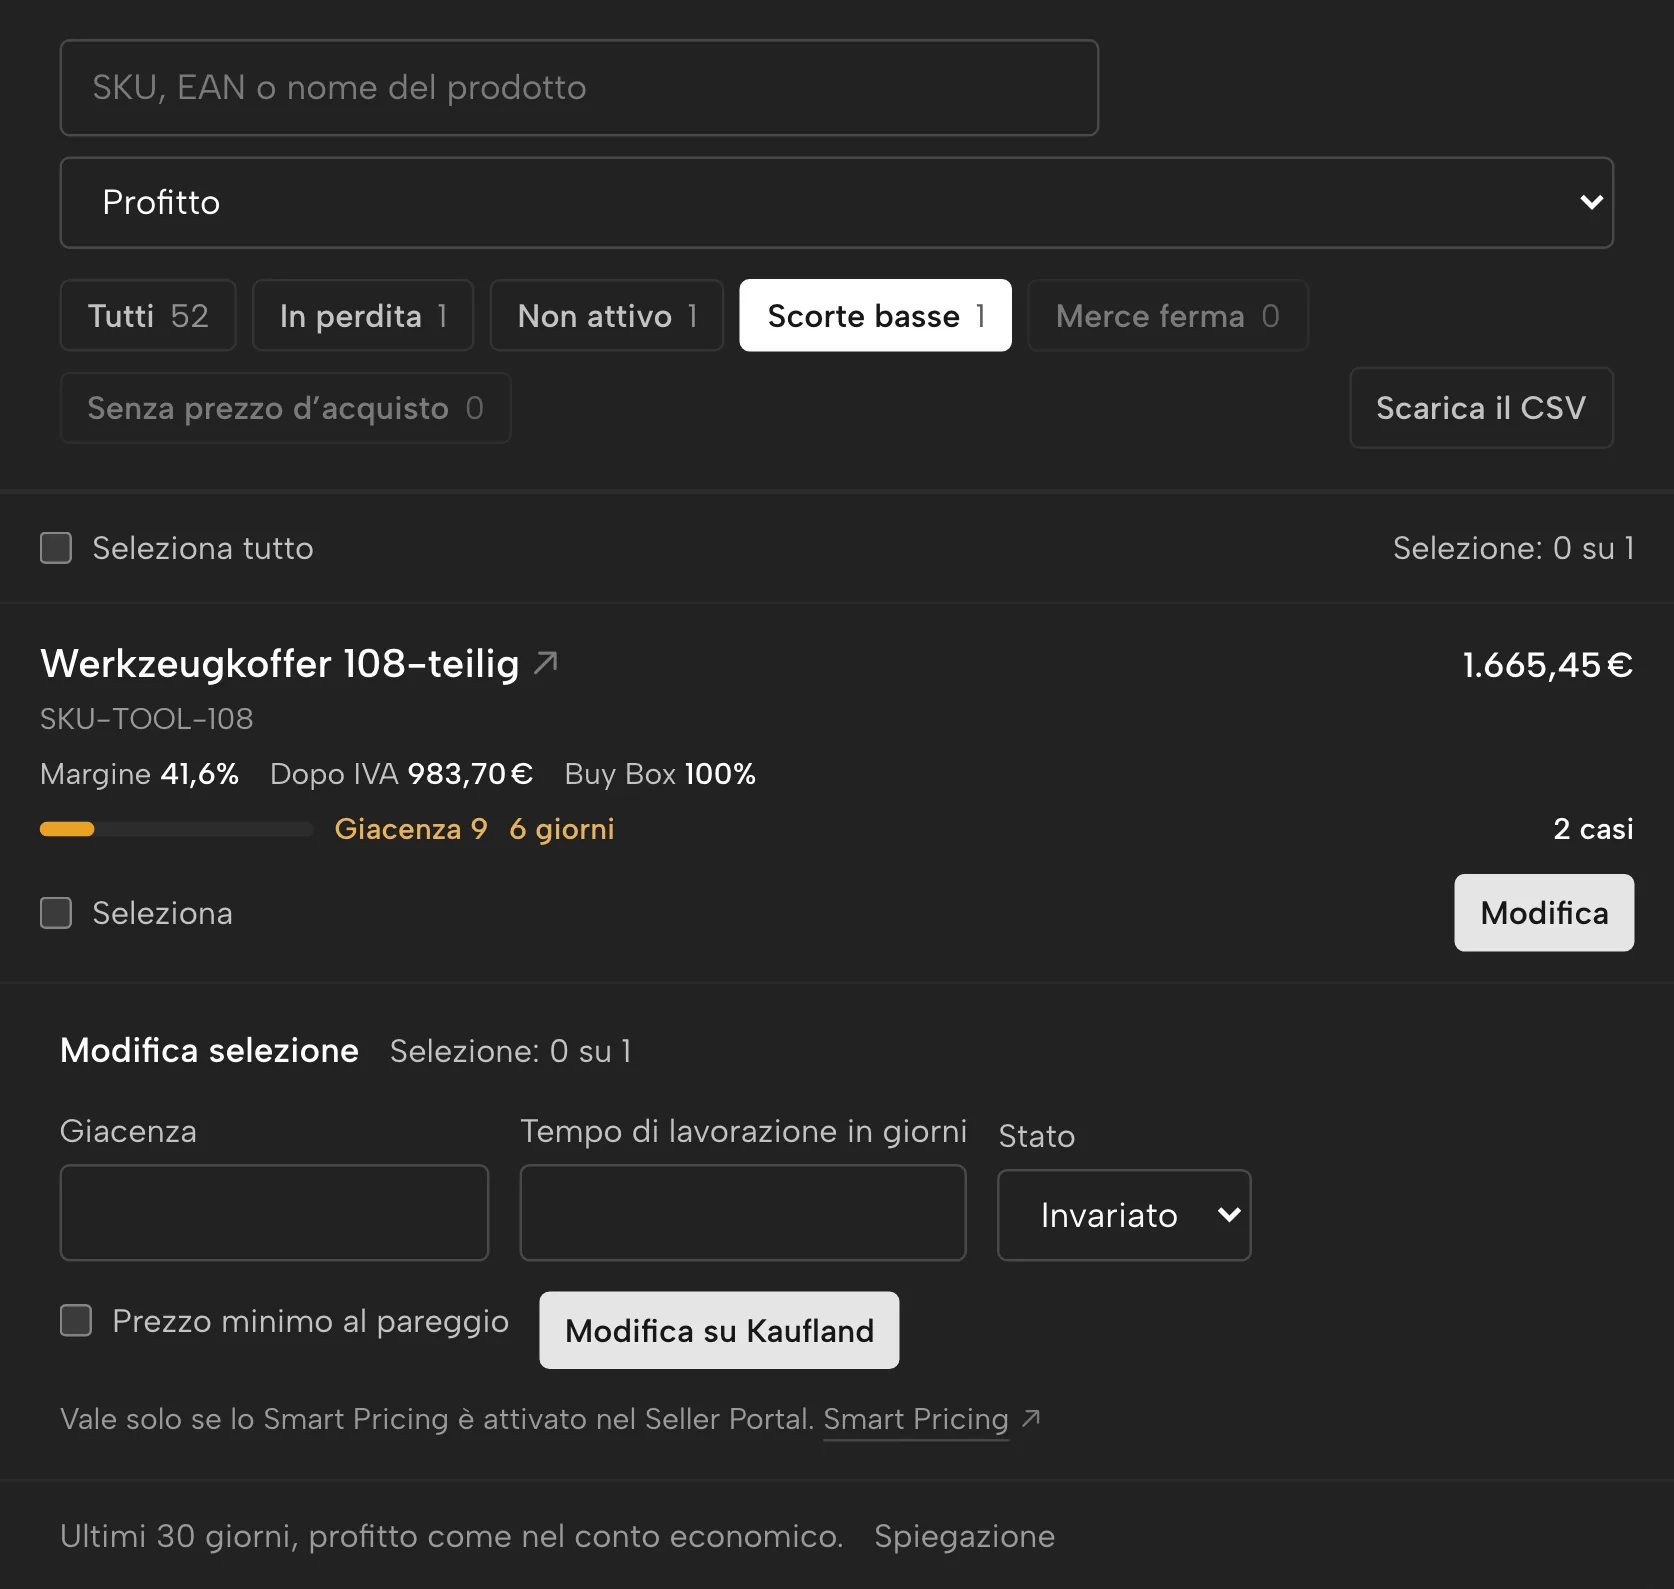1674x1589 pixels.
Task: Switch to Non attivo filter
Action: (607, 316)
